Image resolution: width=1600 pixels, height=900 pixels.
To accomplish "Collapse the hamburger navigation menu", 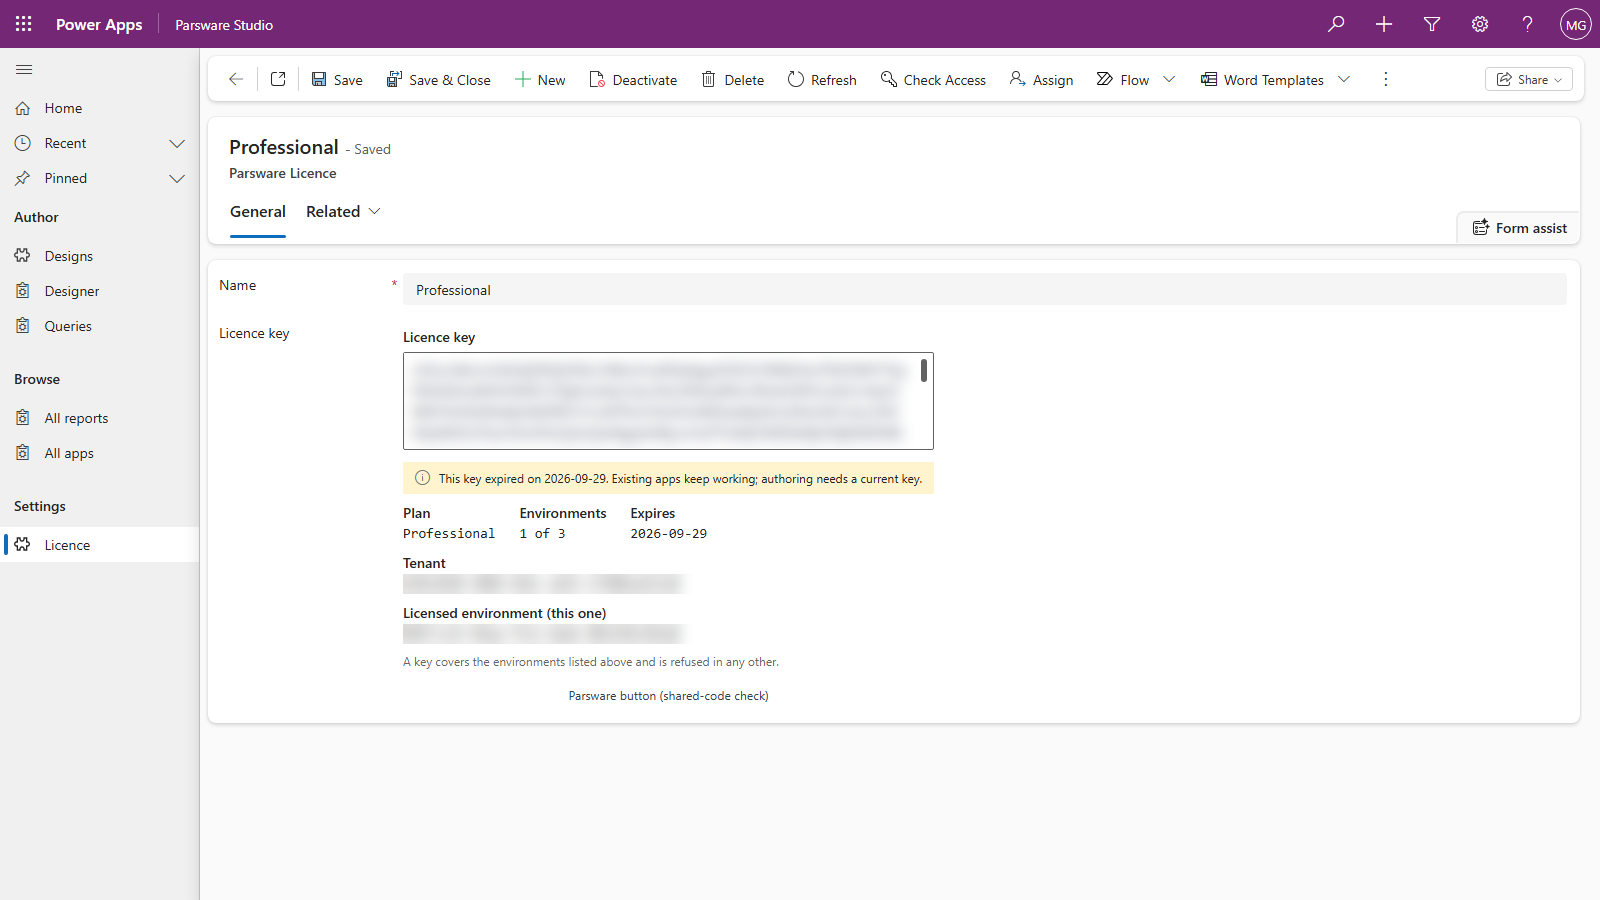I will (24, 69).
